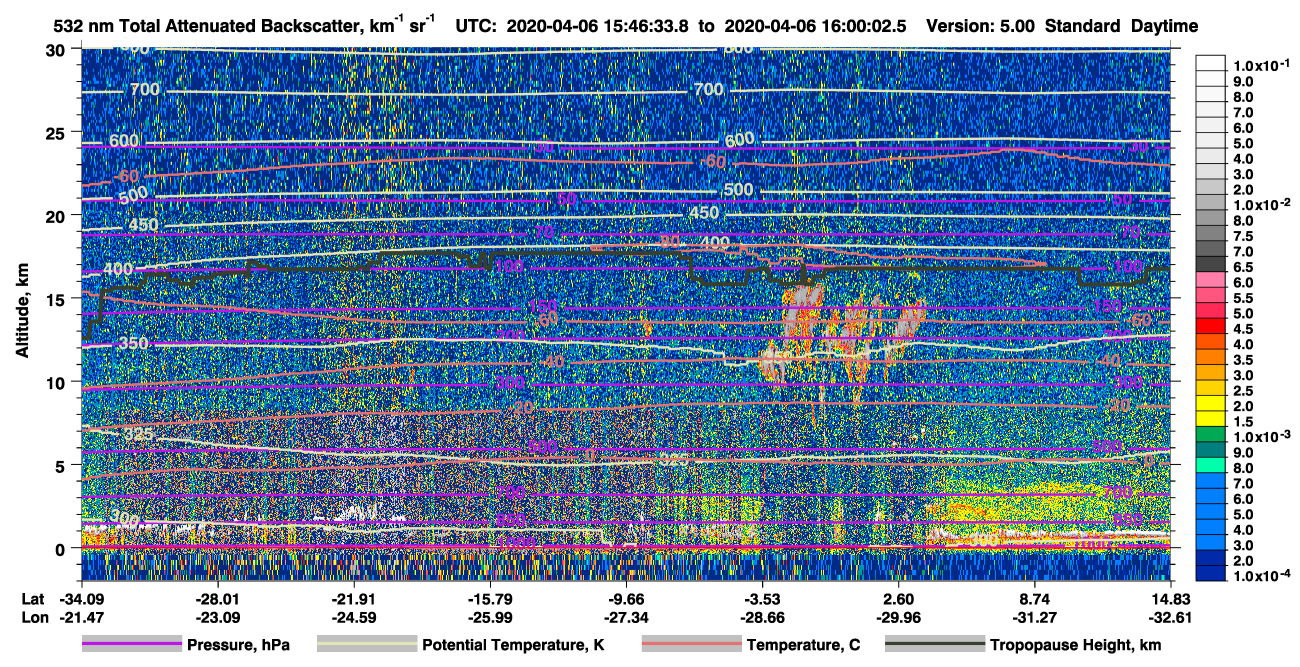This screenshot has width=1300, height=667.
Task: Click the yellow colorbar segment beside 1.5
Action: point(1210,419)
